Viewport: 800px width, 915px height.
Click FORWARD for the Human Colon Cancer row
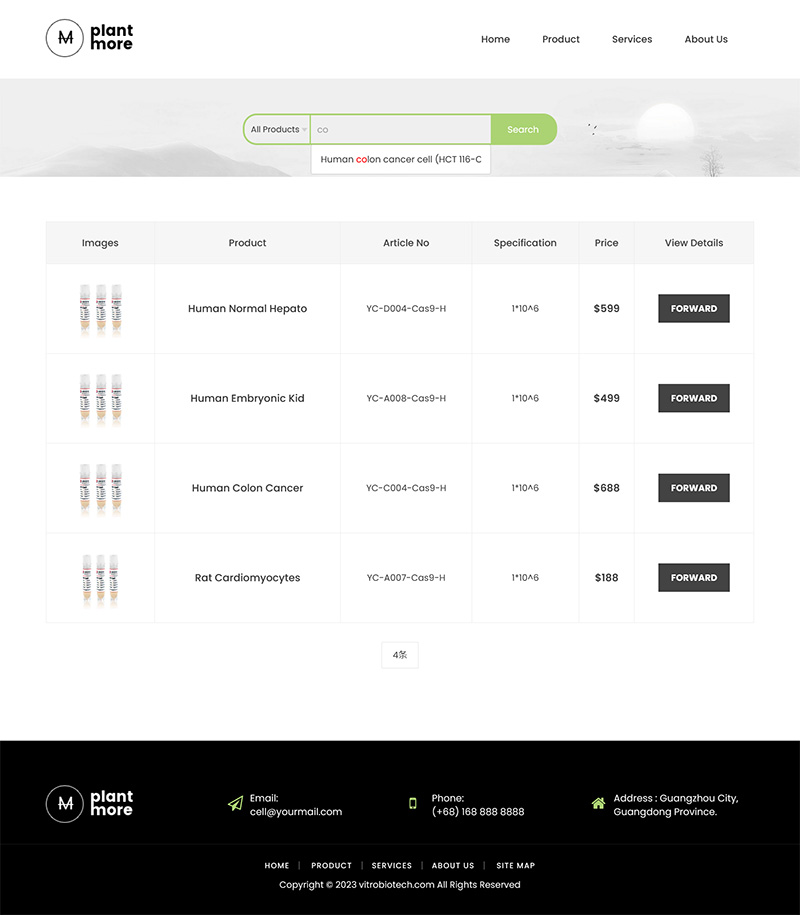coord(693,488)
